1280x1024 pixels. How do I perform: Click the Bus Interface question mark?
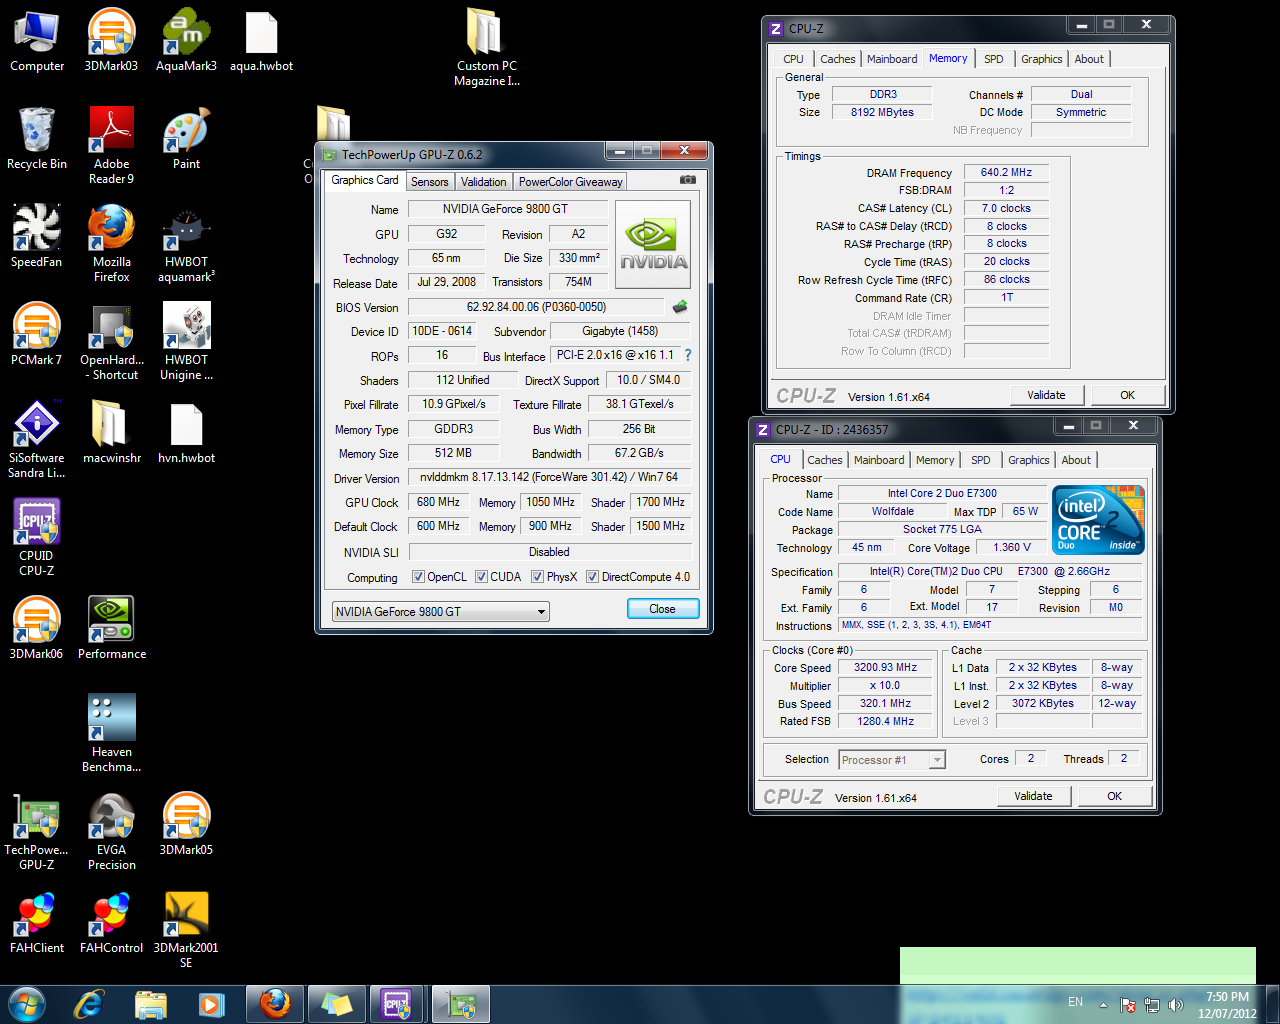pyautogui.click(x=688, y=355)
